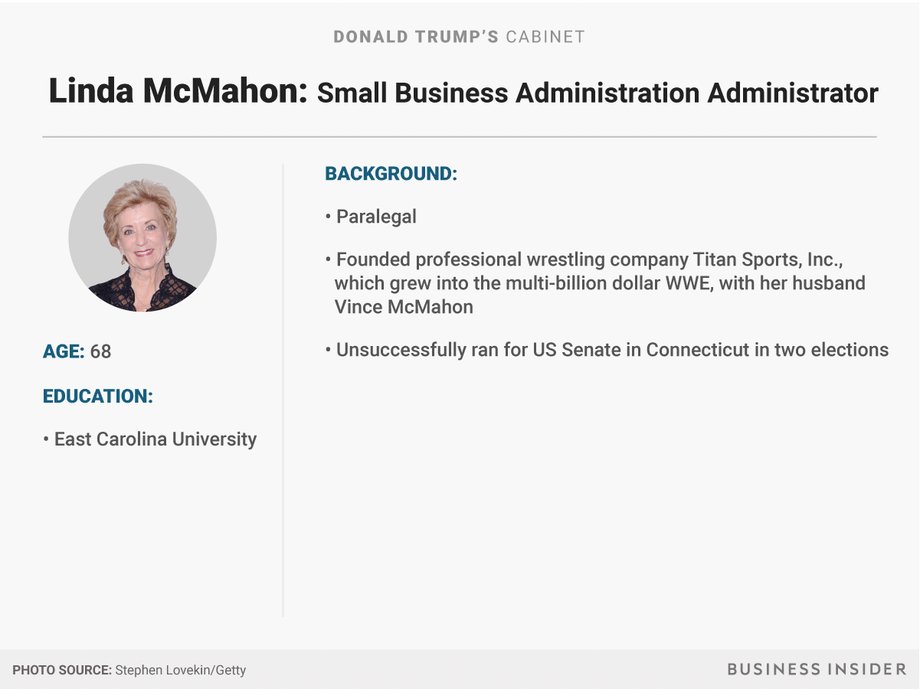
Task: Click the PHOTO SOURCE: label
Action: [x=62, y=670]
